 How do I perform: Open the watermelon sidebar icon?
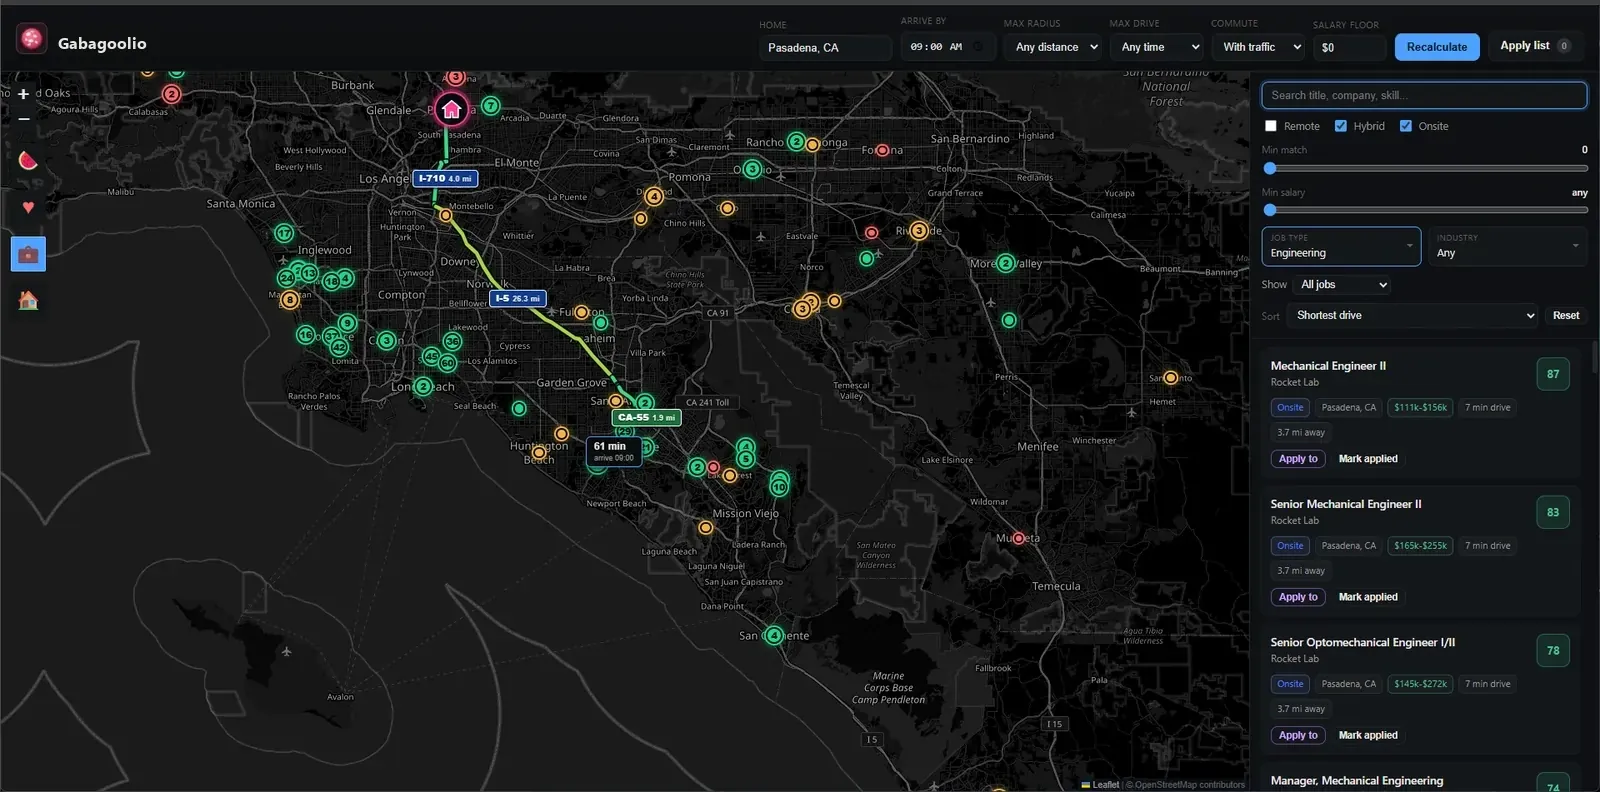[28, 161]
